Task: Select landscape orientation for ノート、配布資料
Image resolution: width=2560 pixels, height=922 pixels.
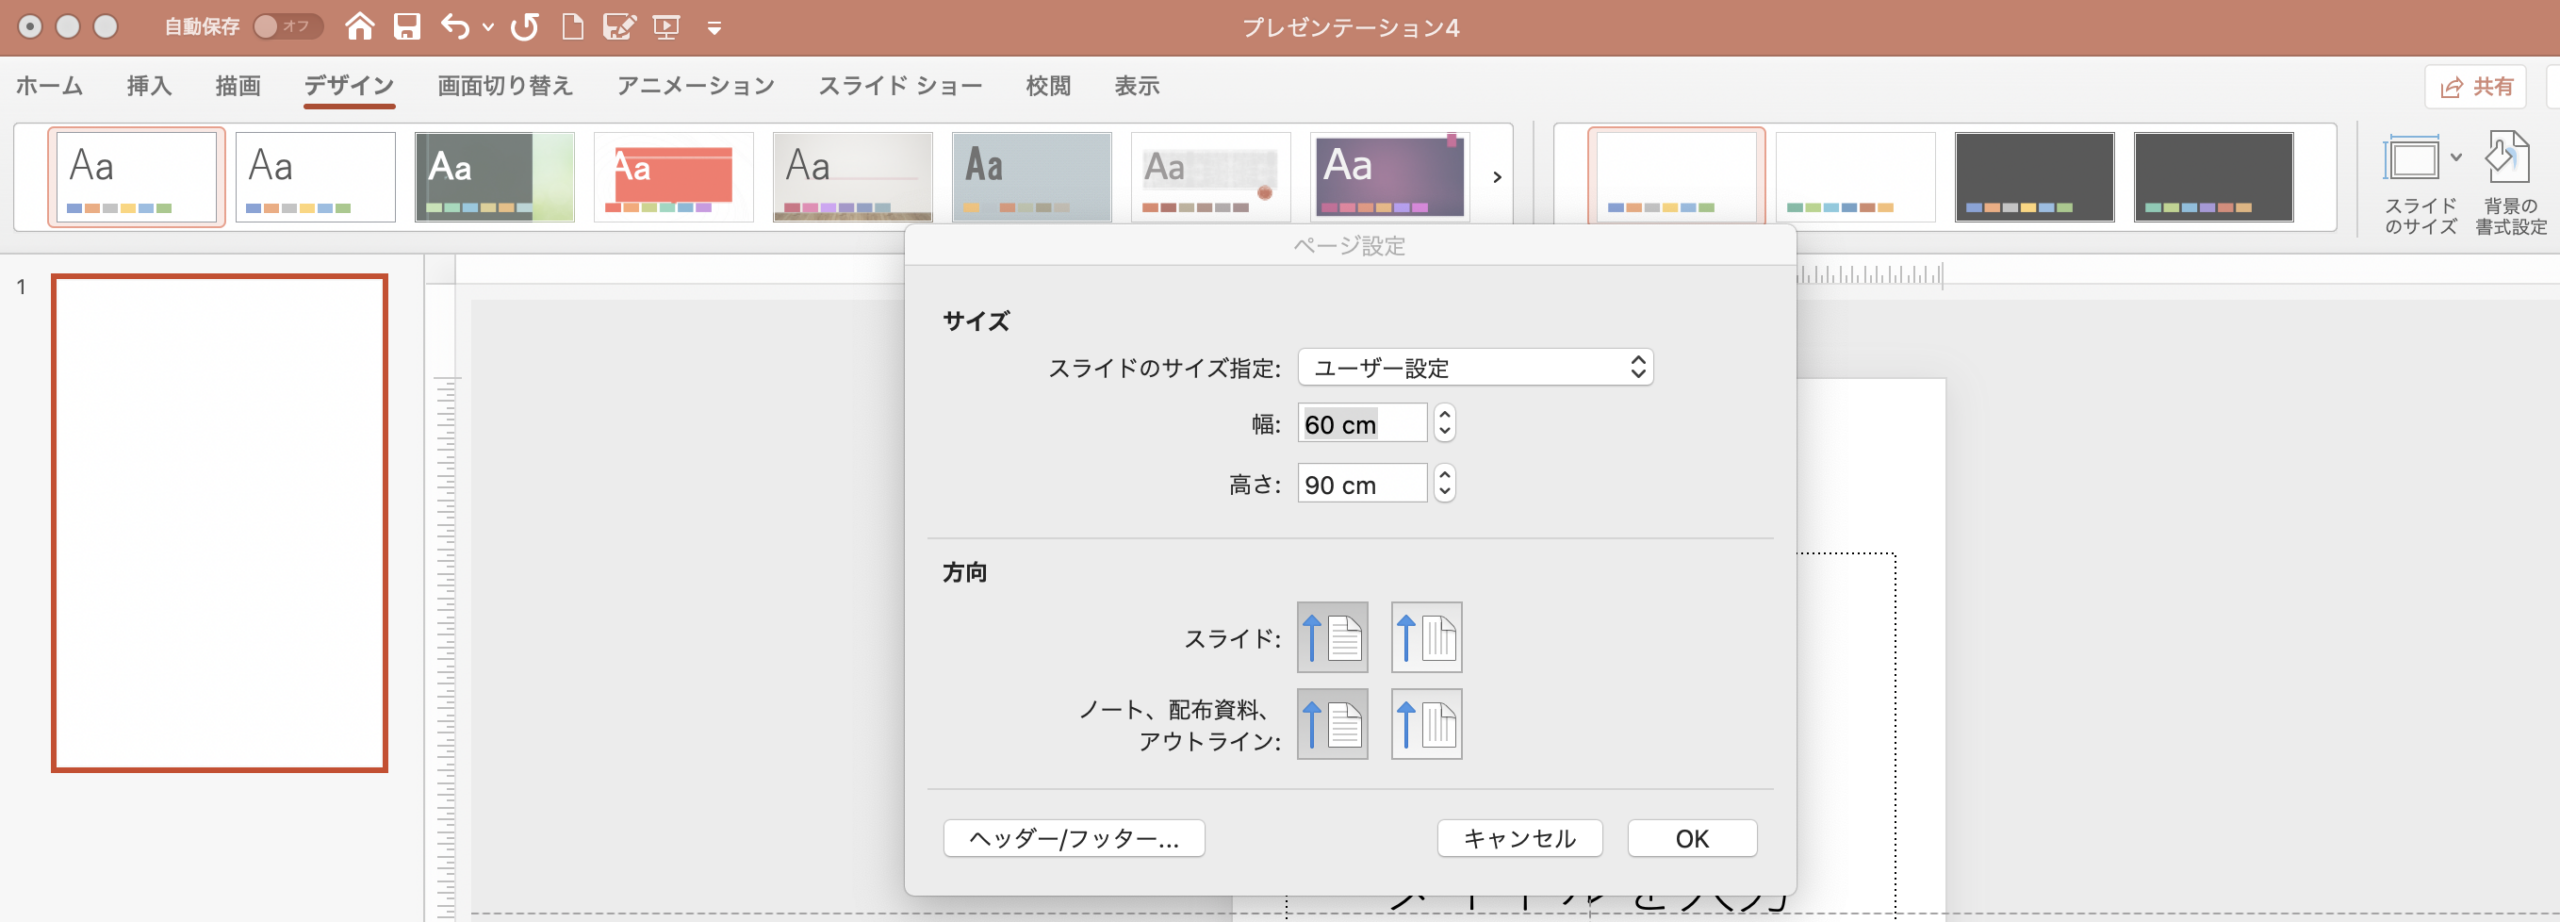Action: [1426, 724]
